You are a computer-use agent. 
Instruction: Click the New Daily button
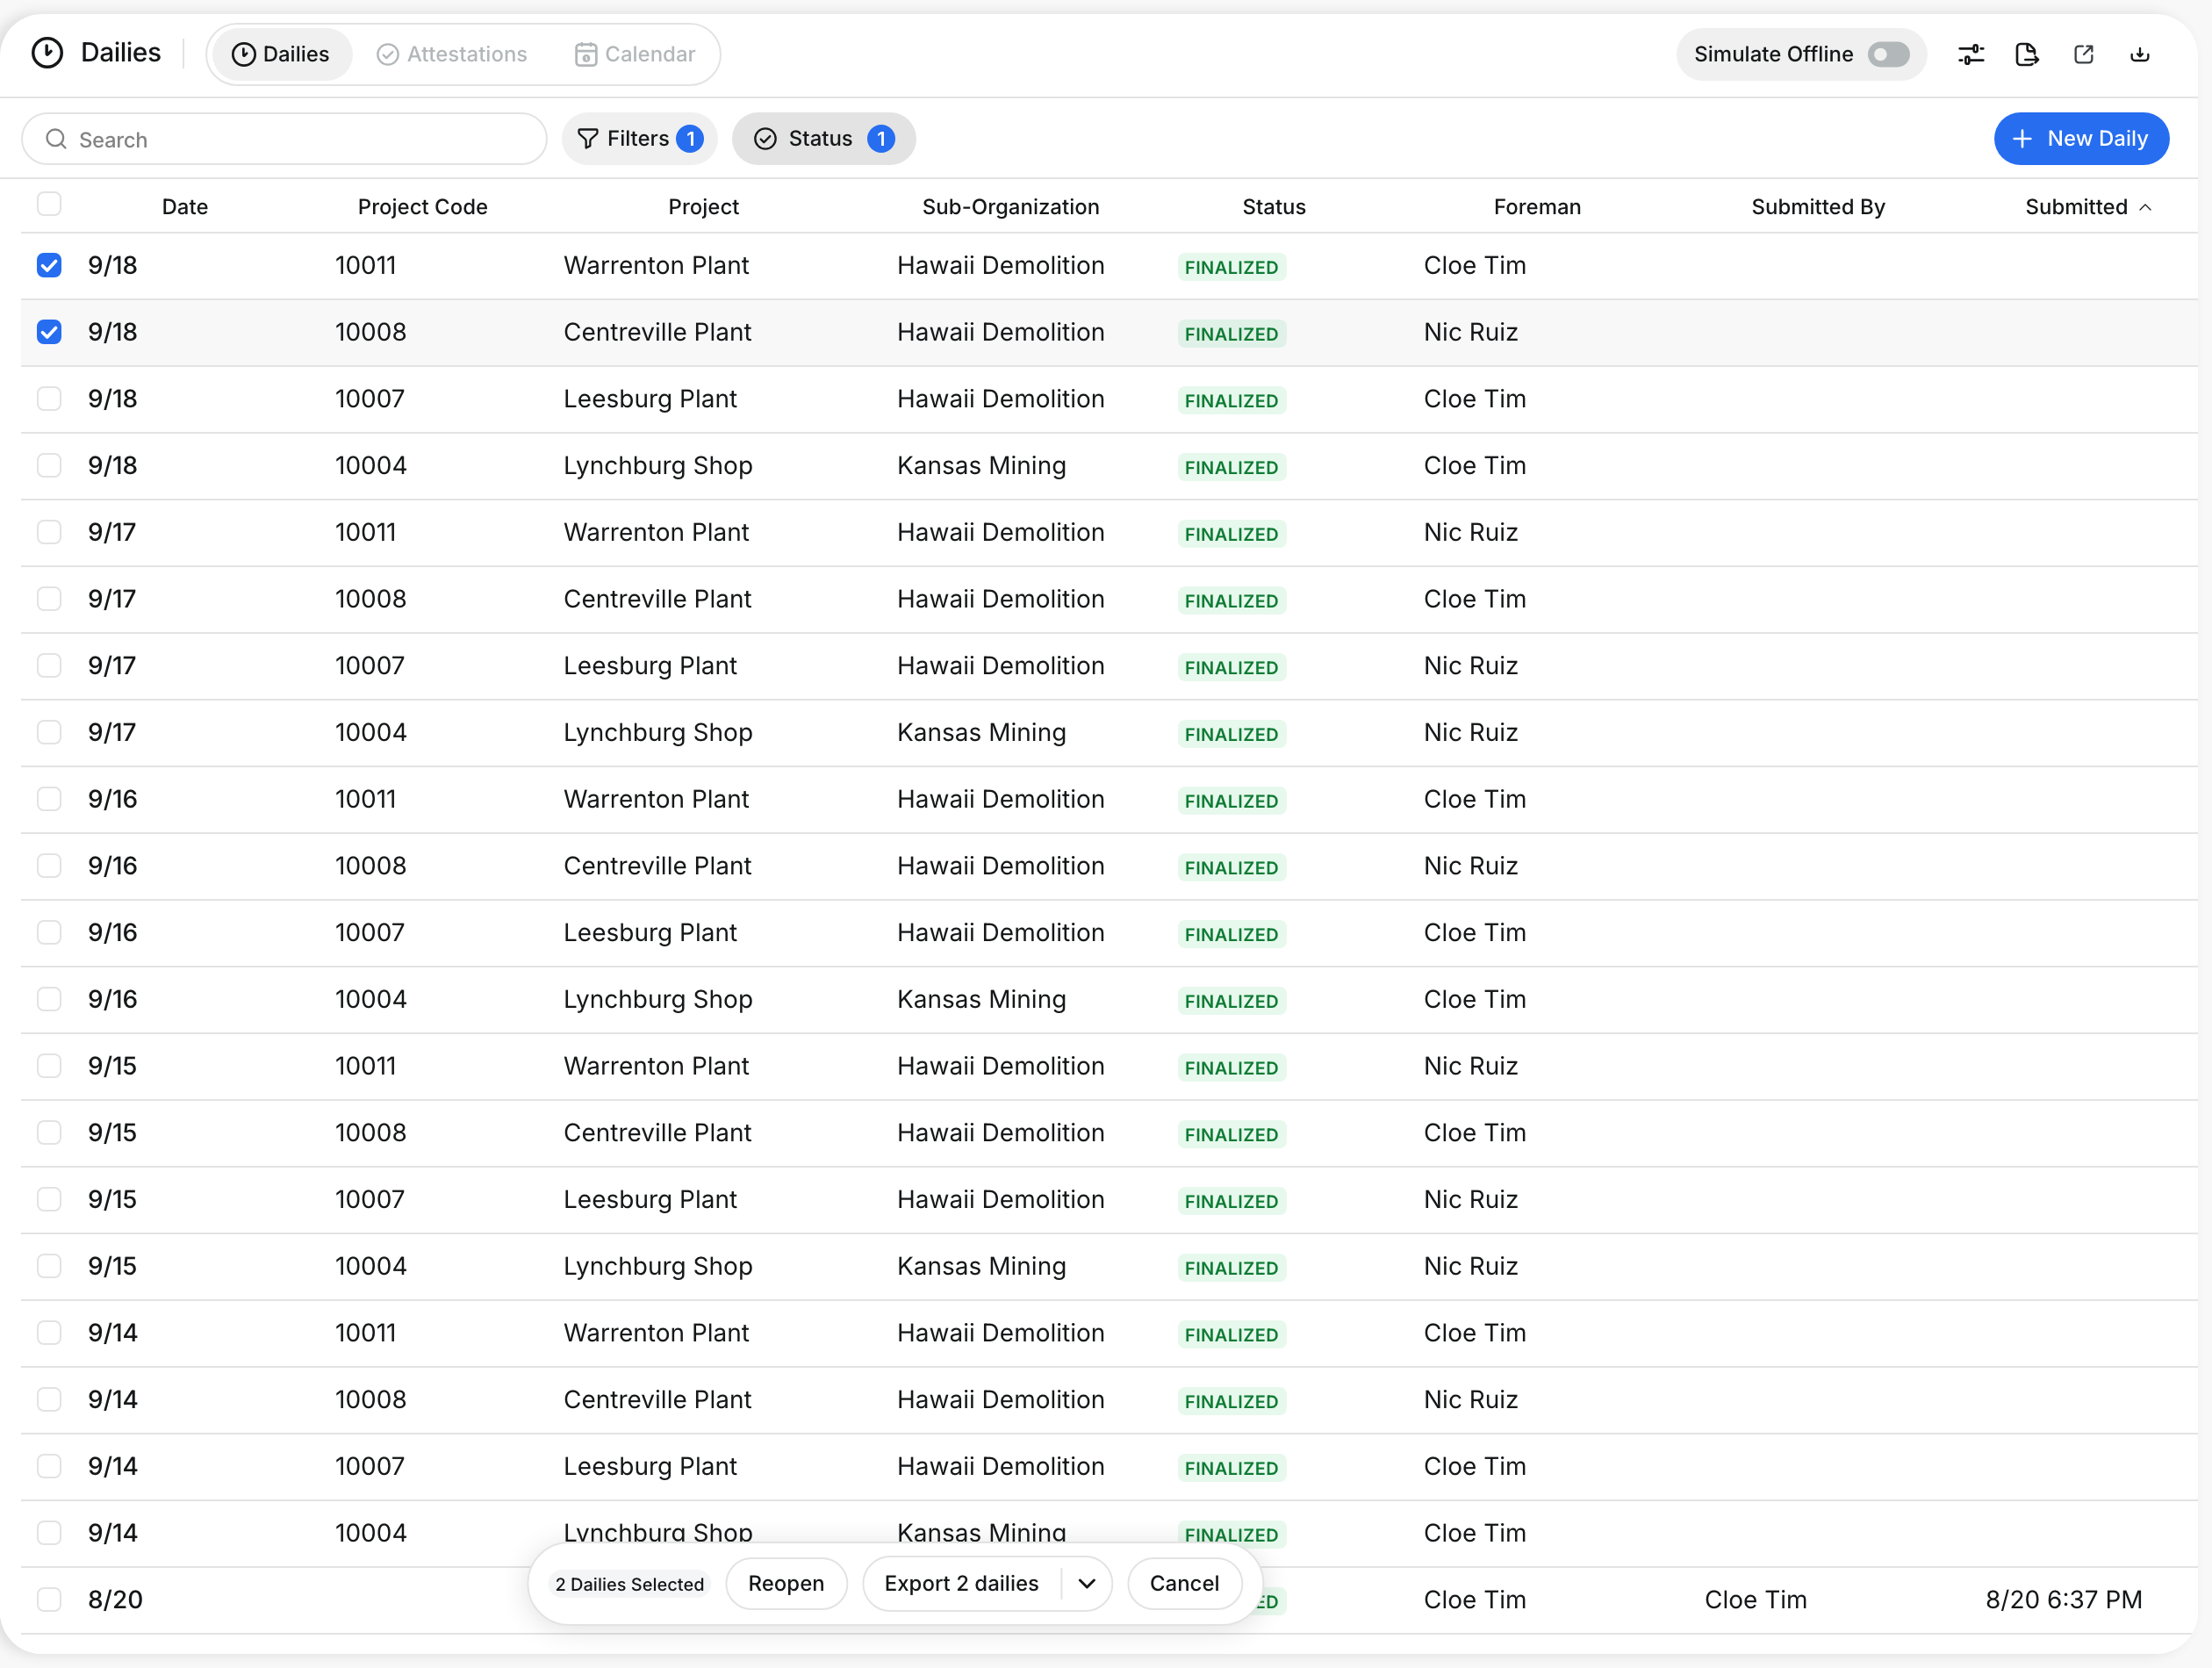[x=2081, y=139]
